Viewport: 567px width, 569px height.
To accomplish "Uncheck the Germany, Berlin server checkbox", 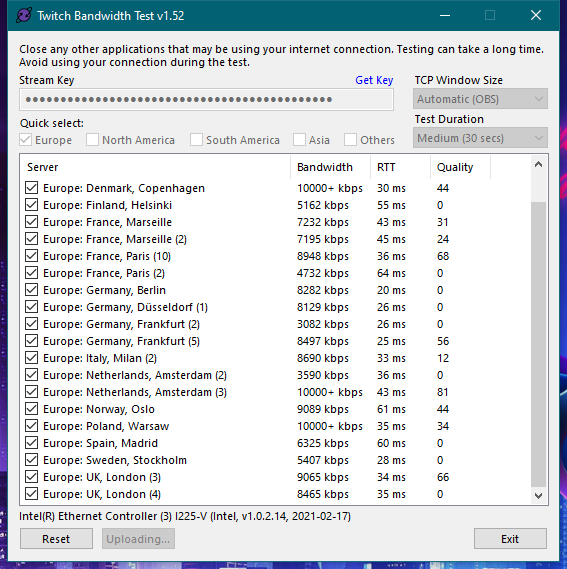I will [32, 290].
